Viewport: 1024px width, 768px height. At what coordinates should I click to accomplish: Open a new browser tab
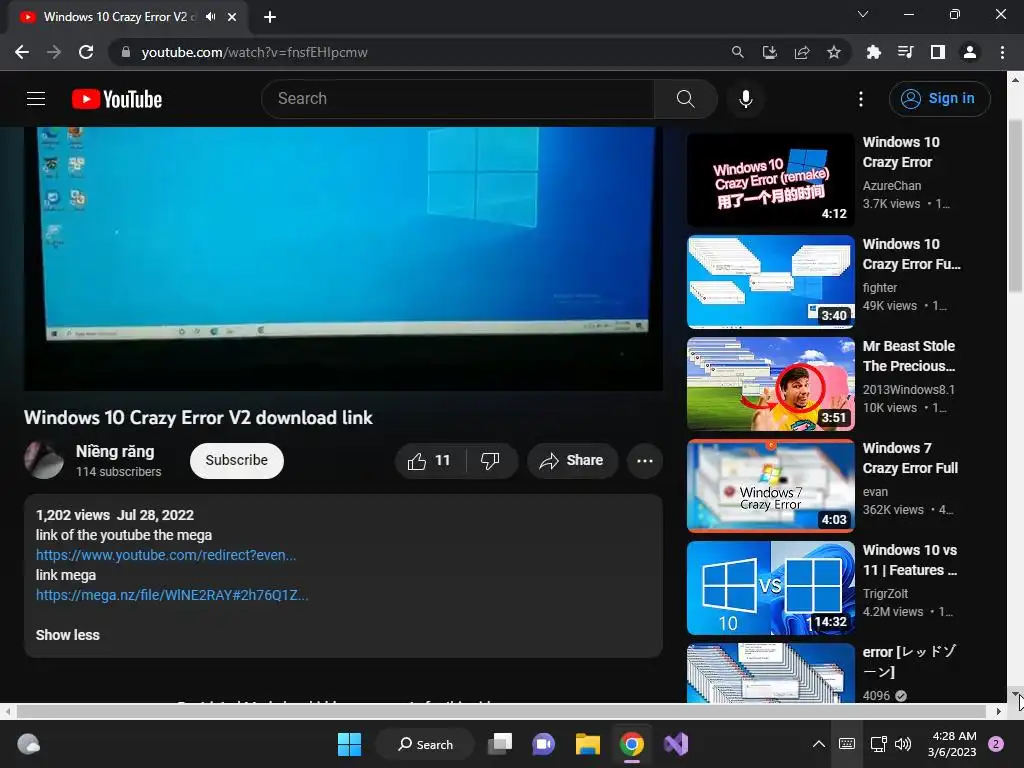(270, 17)
